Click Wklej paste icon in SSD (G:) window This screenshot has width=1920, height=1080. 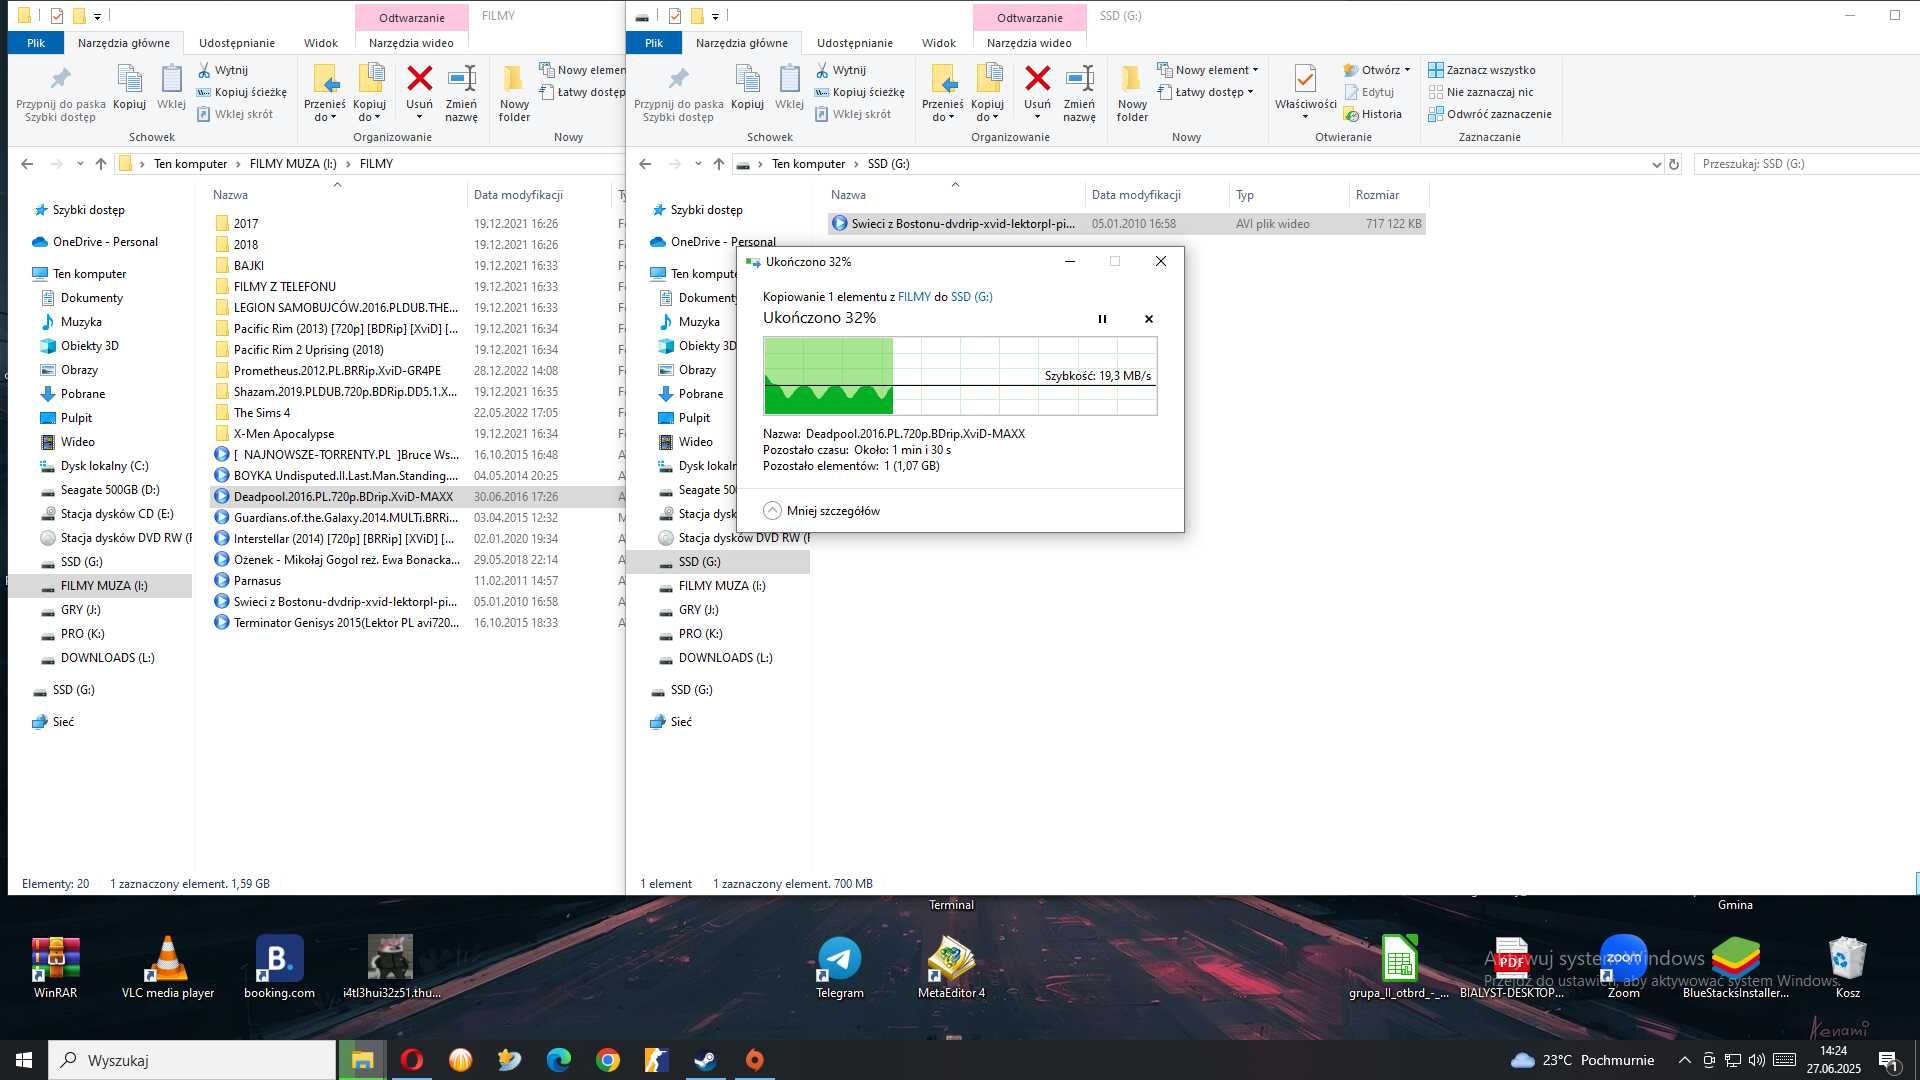789,88
